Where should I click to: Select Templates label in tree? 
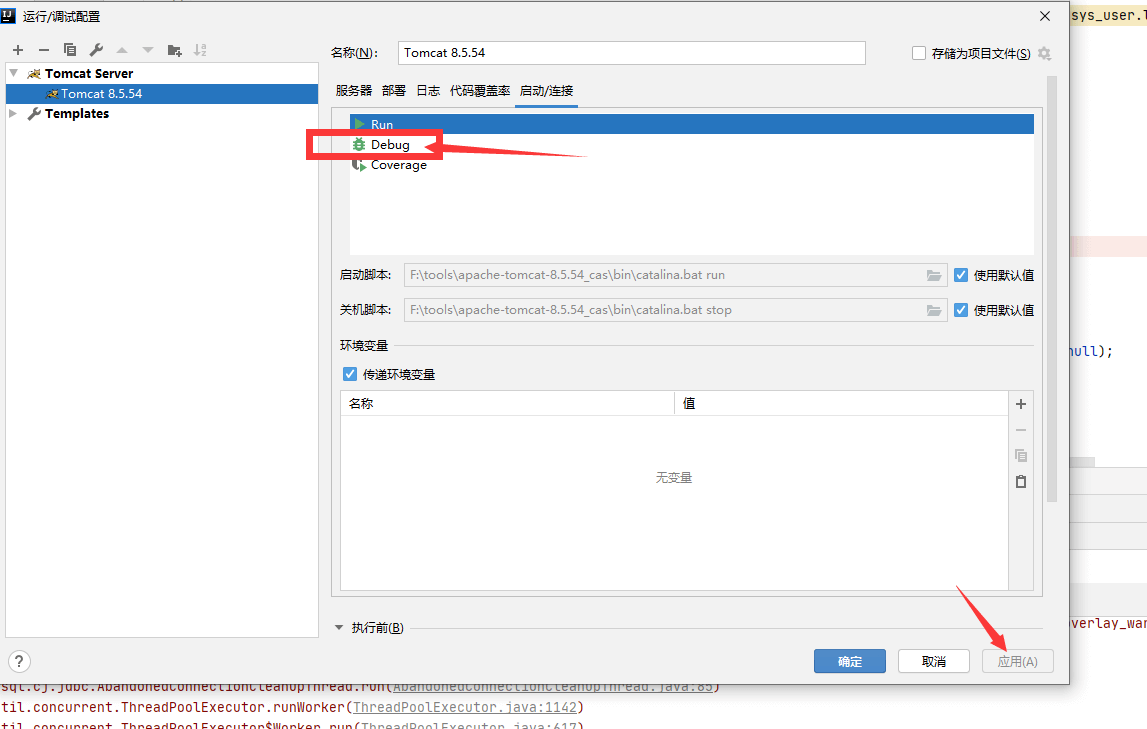[x=77, y=113]
